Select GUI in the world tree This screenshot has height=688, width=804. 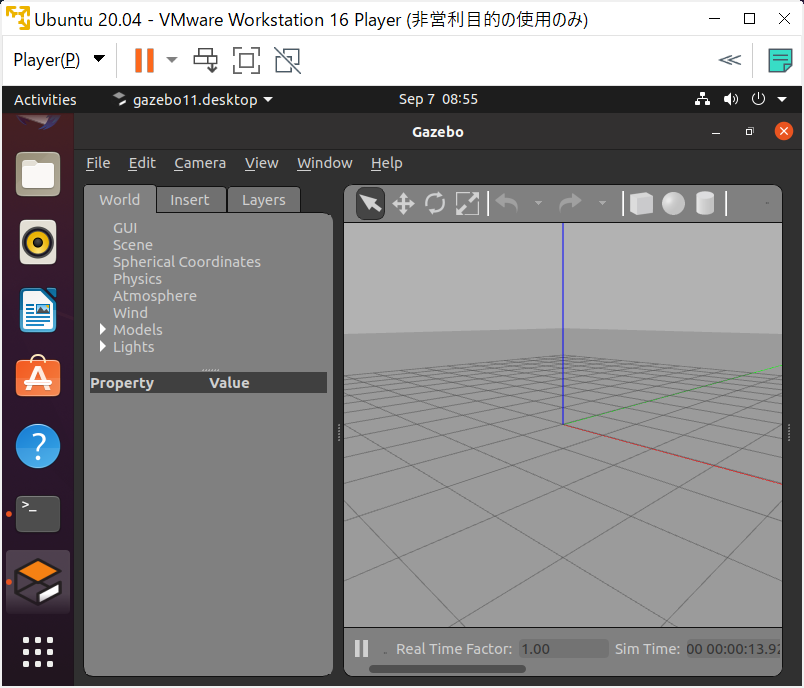(125, 228)
